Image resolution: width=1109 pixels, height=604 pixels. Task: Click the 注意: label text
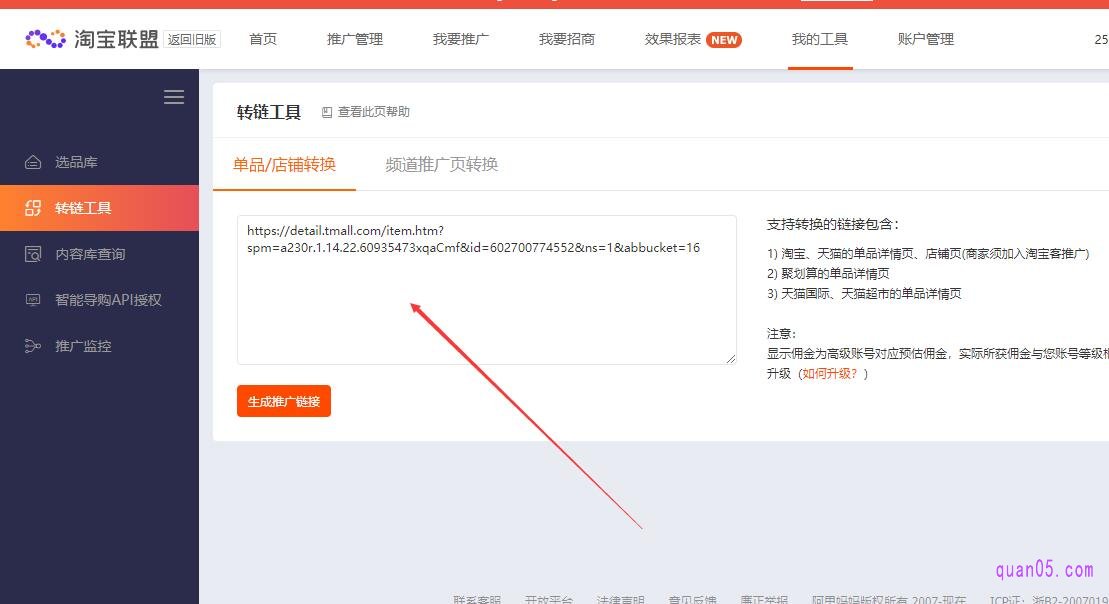coord(782,333)
